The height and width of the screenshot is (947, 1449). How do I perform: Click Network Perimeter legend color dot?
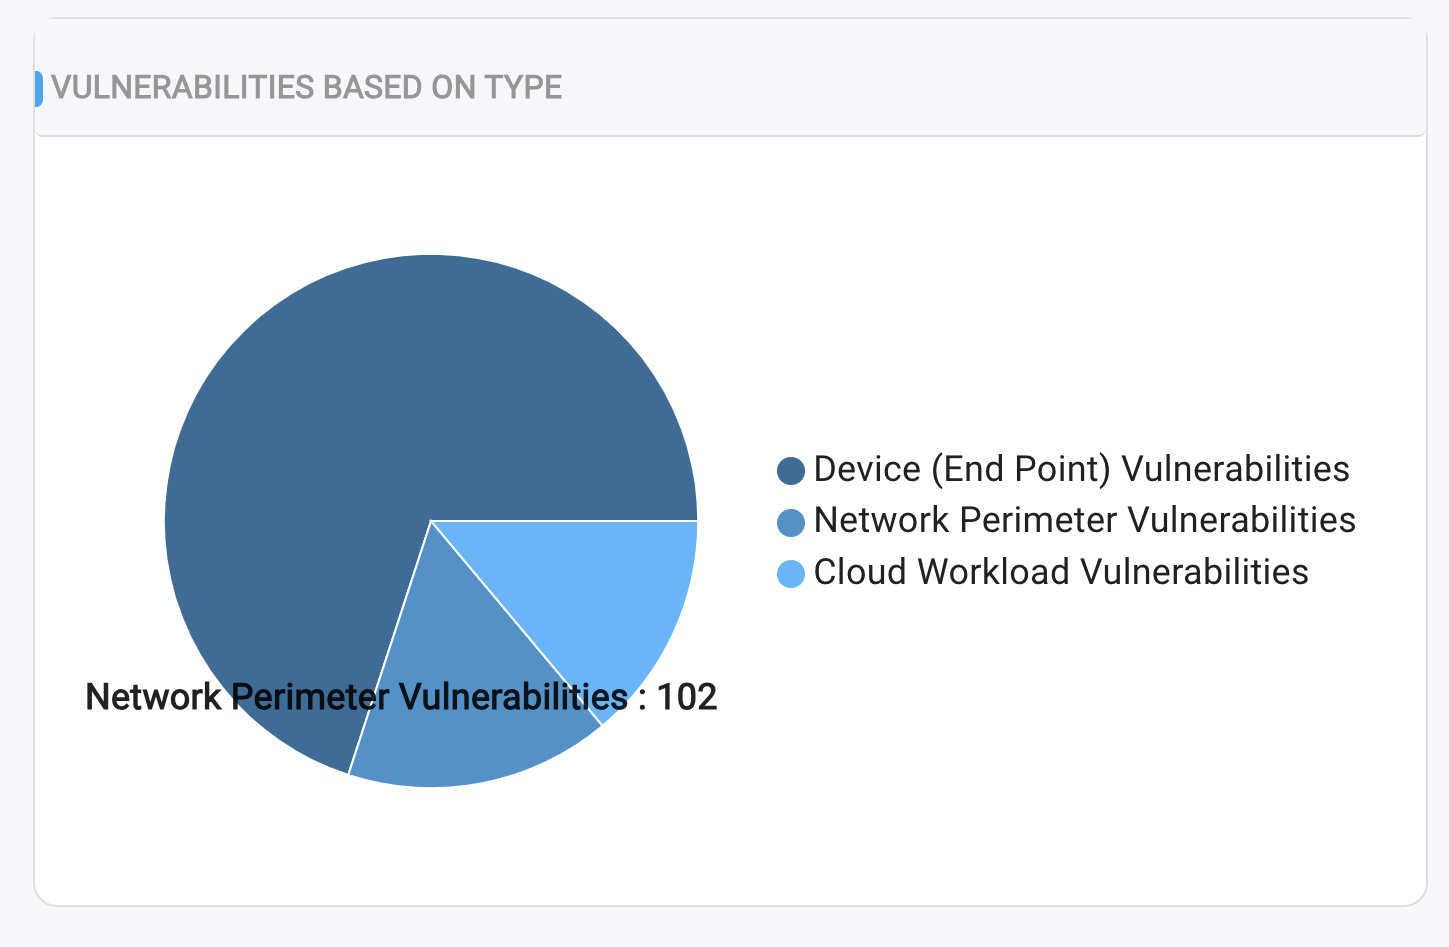[791, 522]
